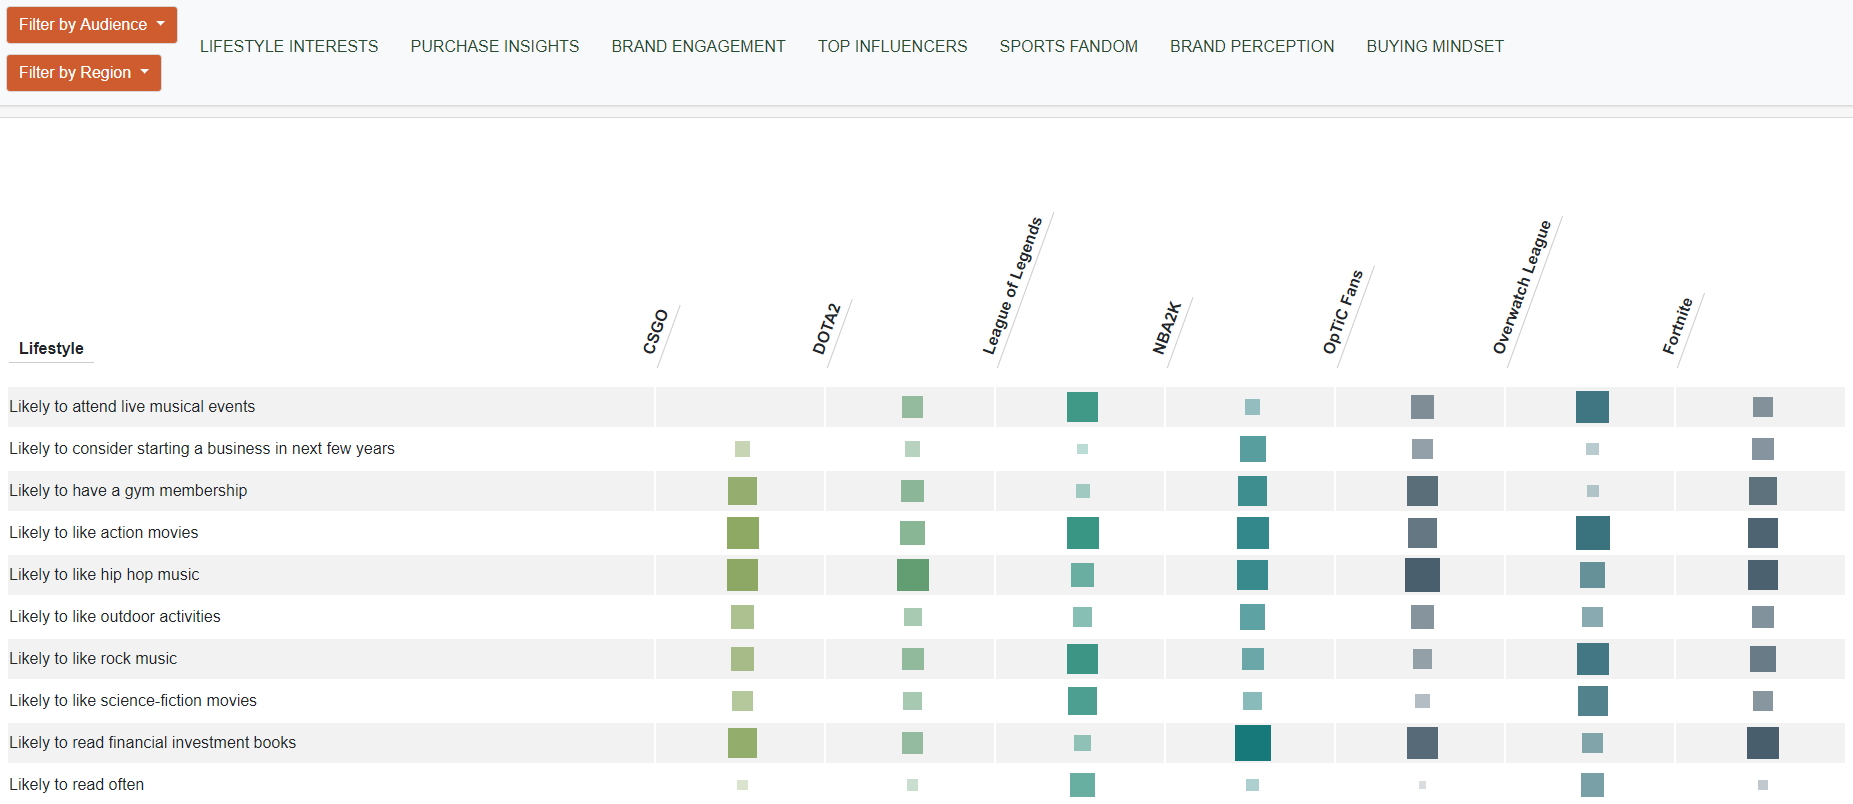This screenshot has height=804, width=1853.
Task: Go to the Brand Engagement tab
Action: tap(698, 46)
